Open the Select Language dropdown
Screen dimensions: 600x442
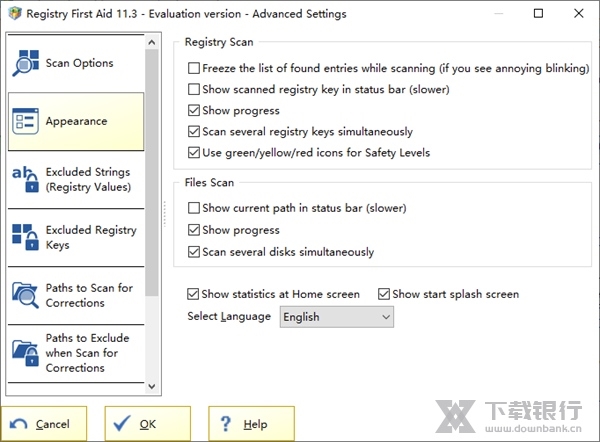pyautogui.click(x=336, y=317)
